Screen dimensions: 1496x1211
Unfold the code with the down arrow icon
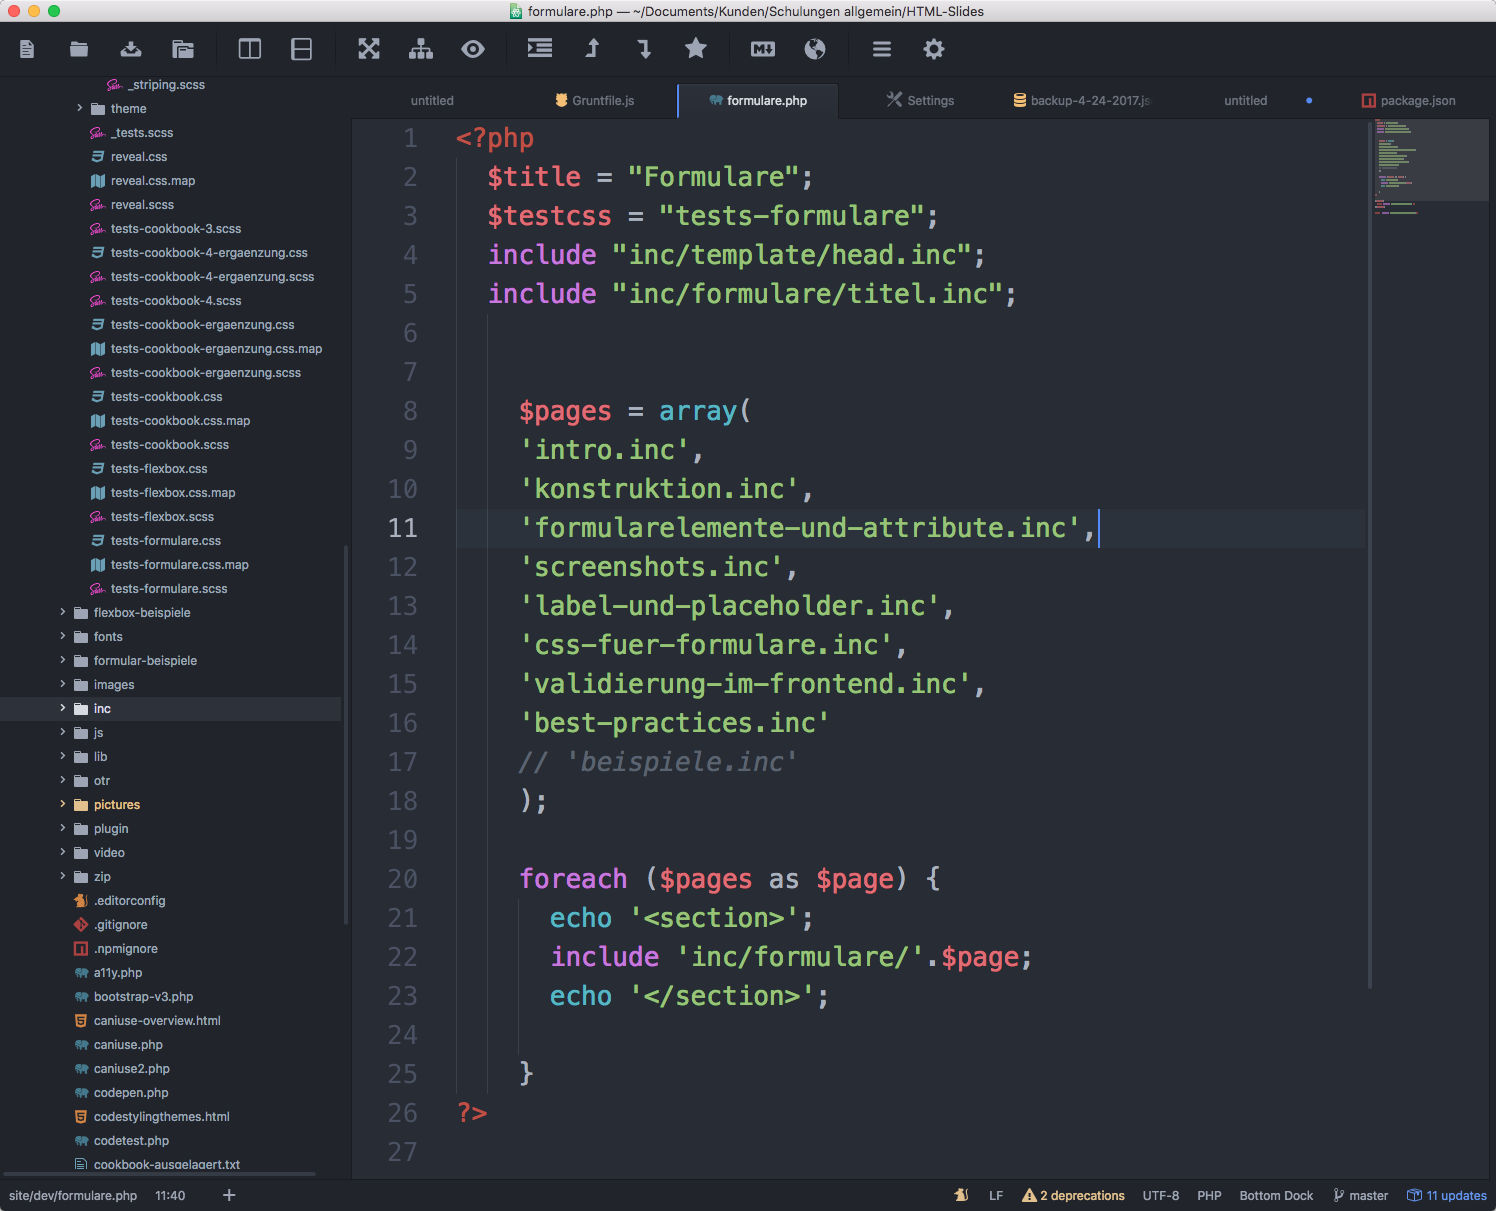click(x=644, y=48)
